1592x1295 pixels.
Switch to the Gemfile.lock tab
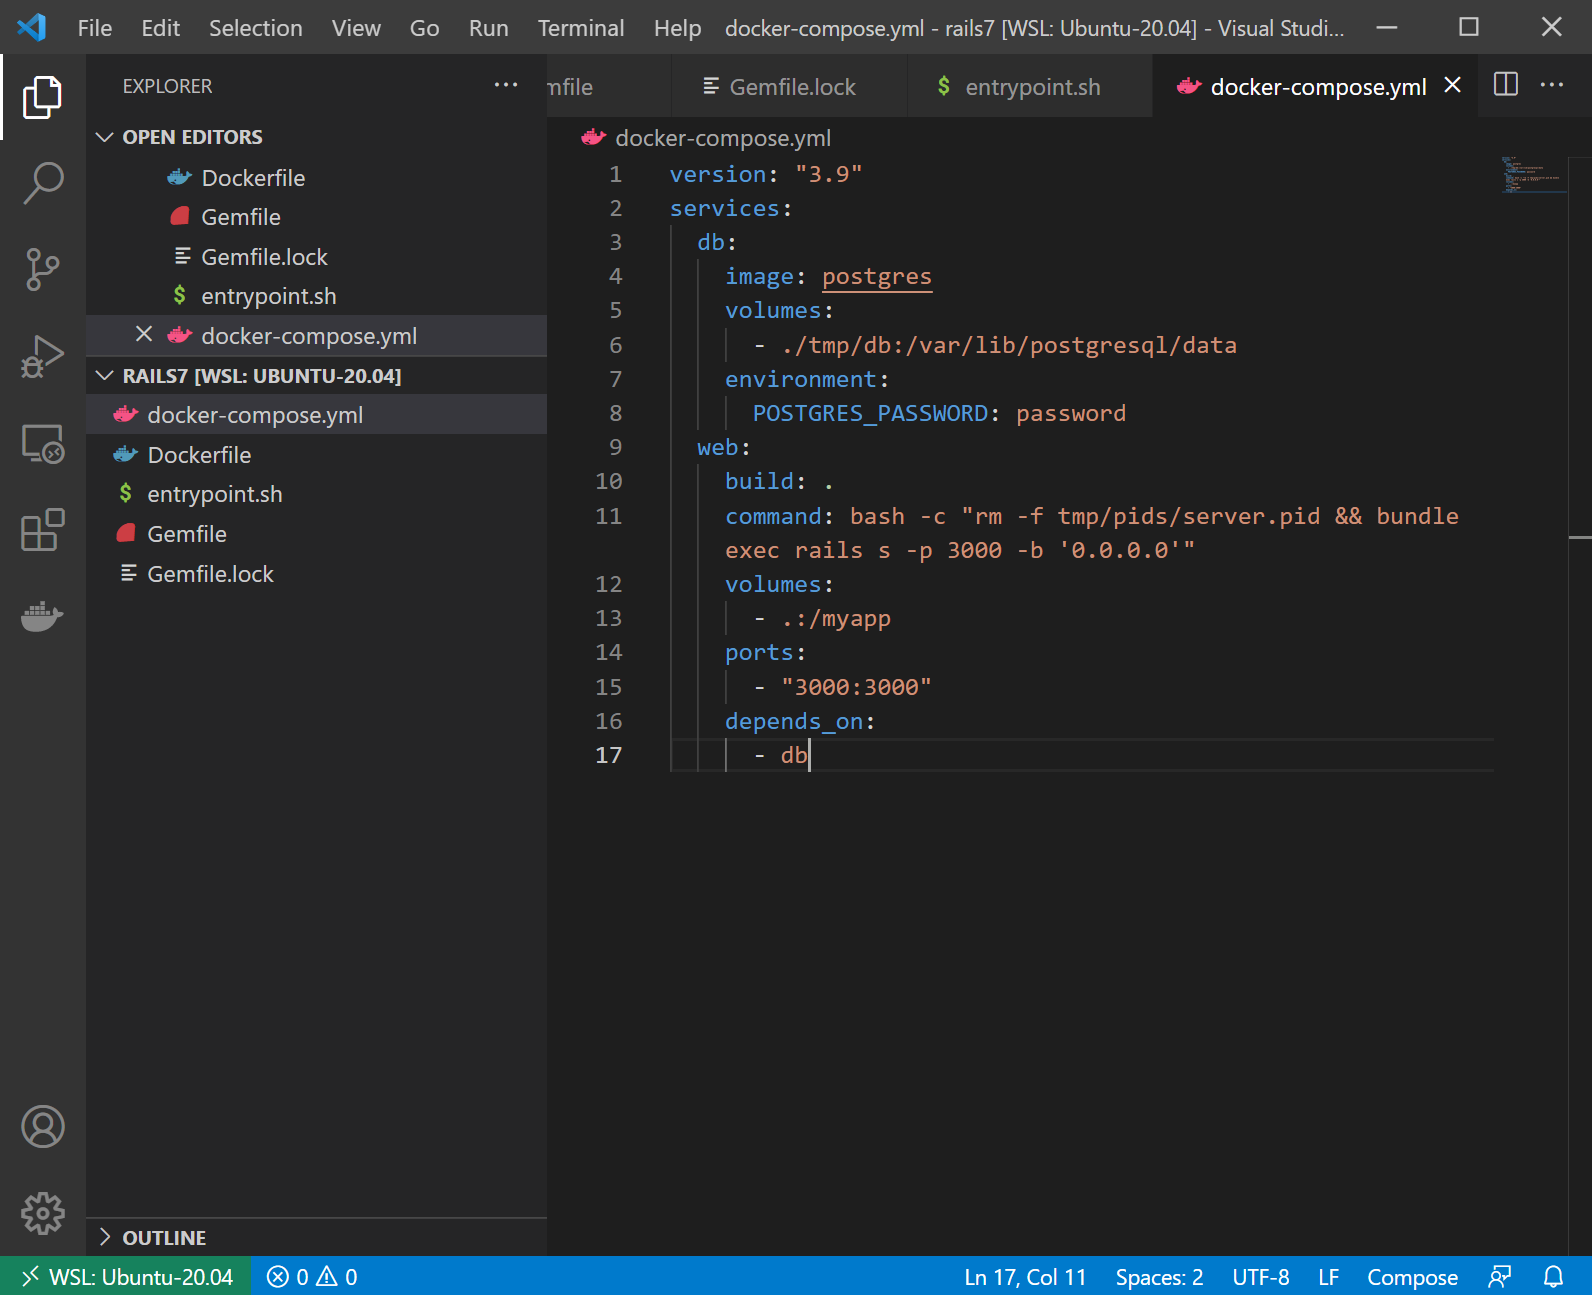click(x=790, y=87)
